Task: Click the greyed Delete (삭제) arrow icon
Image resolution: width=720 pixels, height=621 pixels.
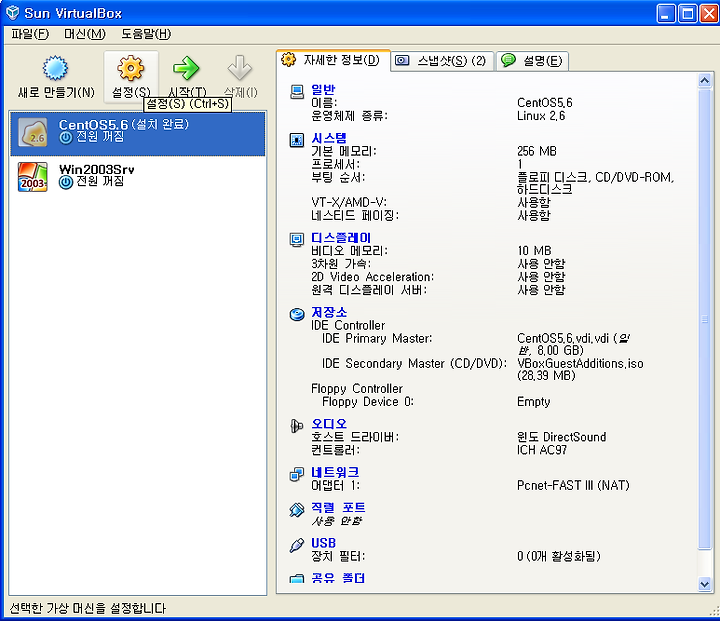Action: click(240, 68)
